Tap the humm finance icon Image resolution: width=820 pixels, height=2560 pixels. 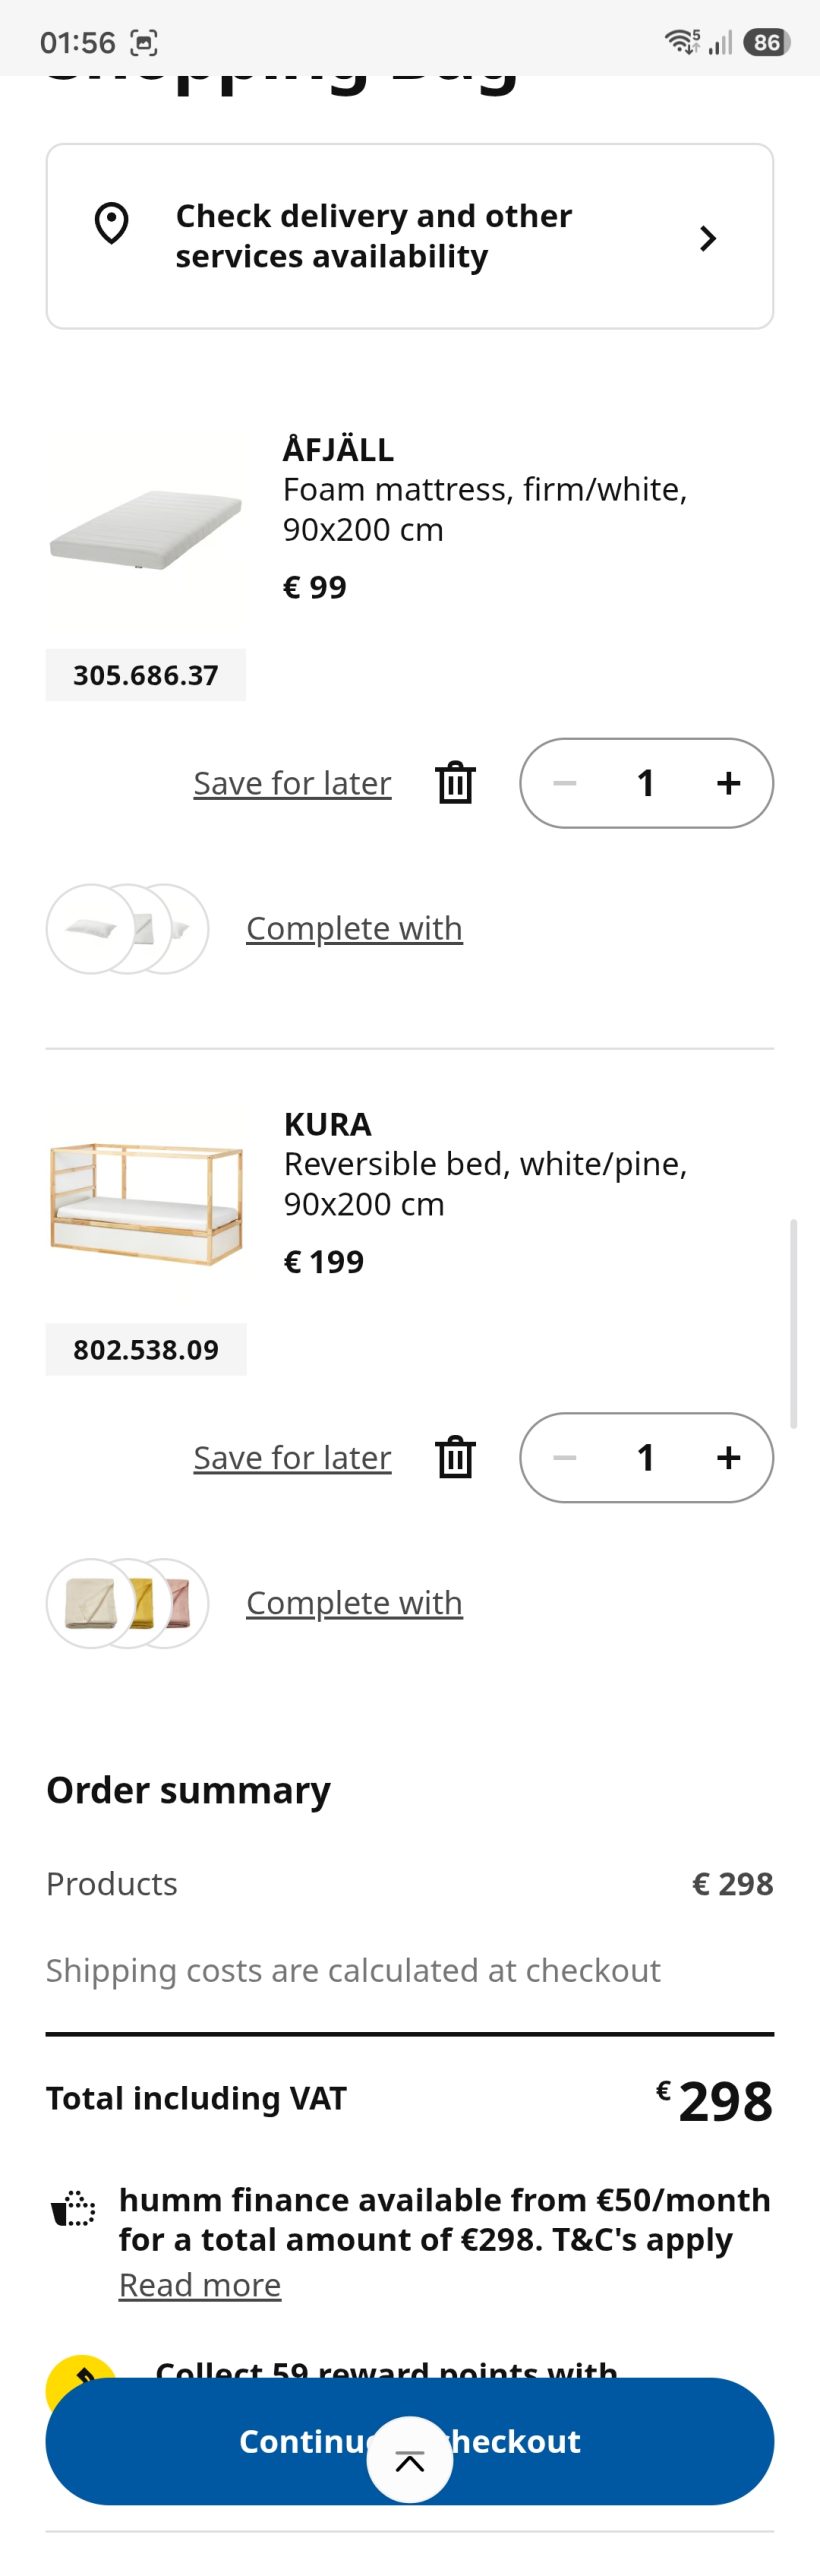point(73,2208)
